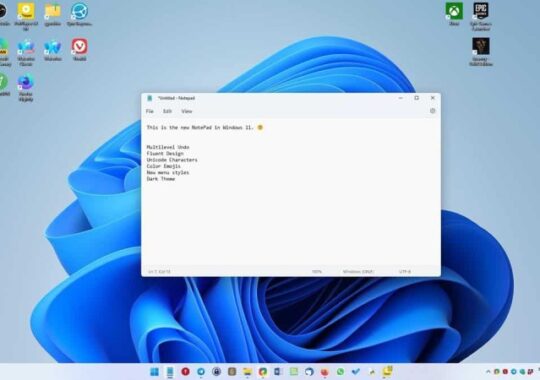Click the 'Fluent Design' text line
Viewport: 540px width, 380px height.
(x=165, y=153)
